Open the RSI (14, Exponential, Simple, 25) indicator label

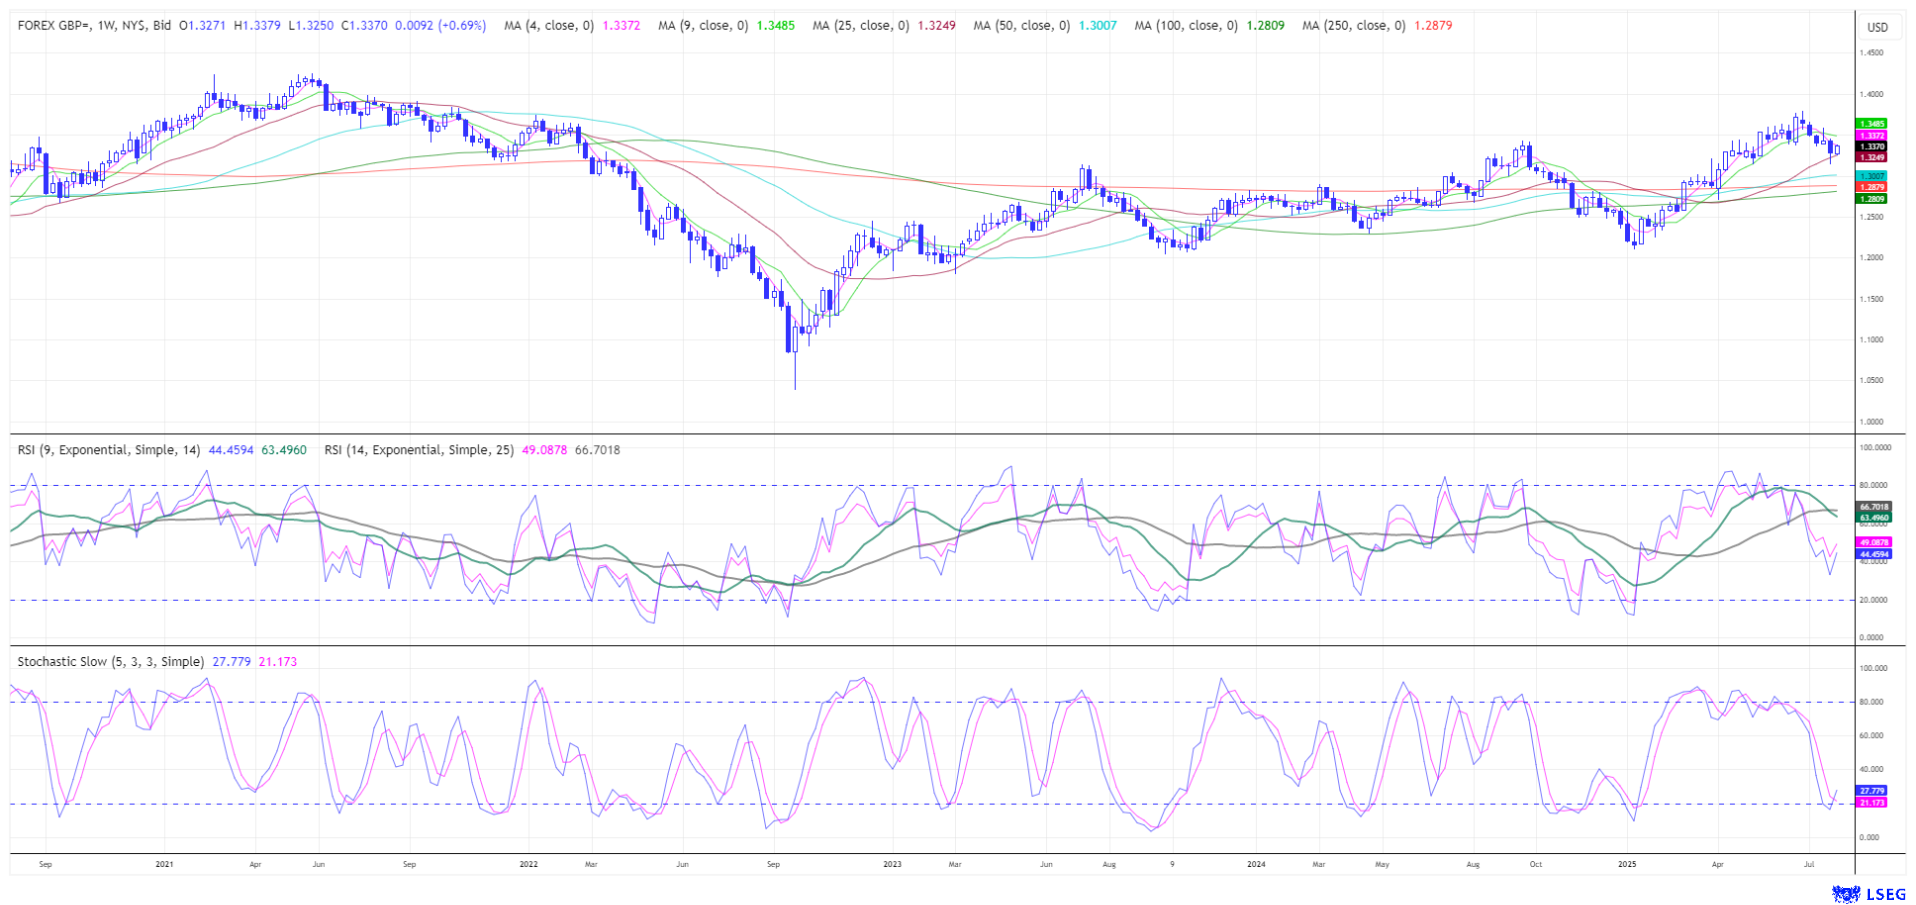[x=419, y=450]
